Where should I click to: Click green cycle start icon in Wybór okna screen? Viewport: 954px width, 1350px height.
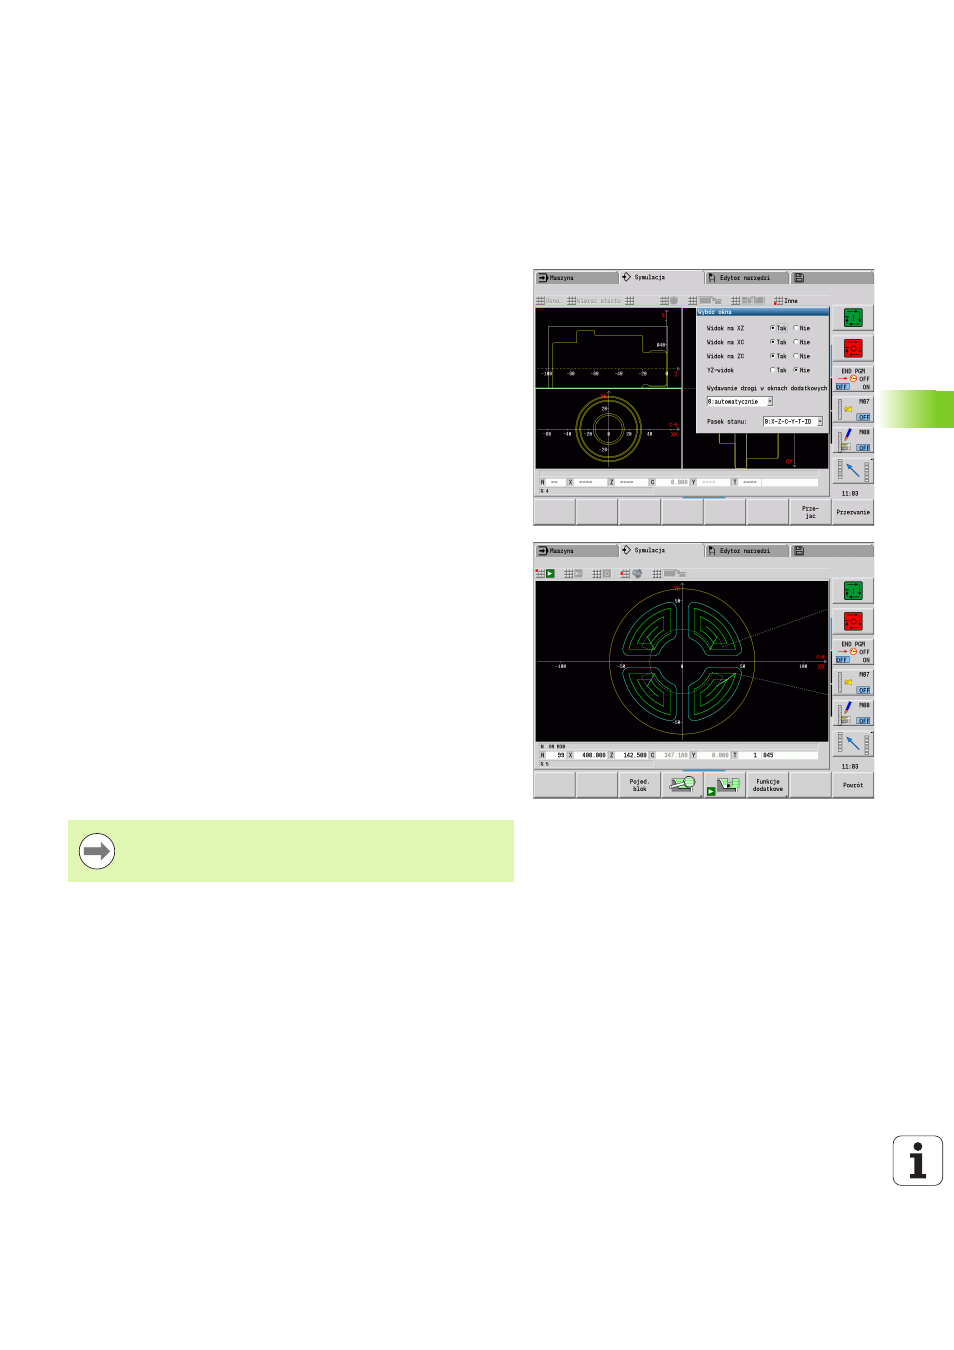(x=853, y=318)
